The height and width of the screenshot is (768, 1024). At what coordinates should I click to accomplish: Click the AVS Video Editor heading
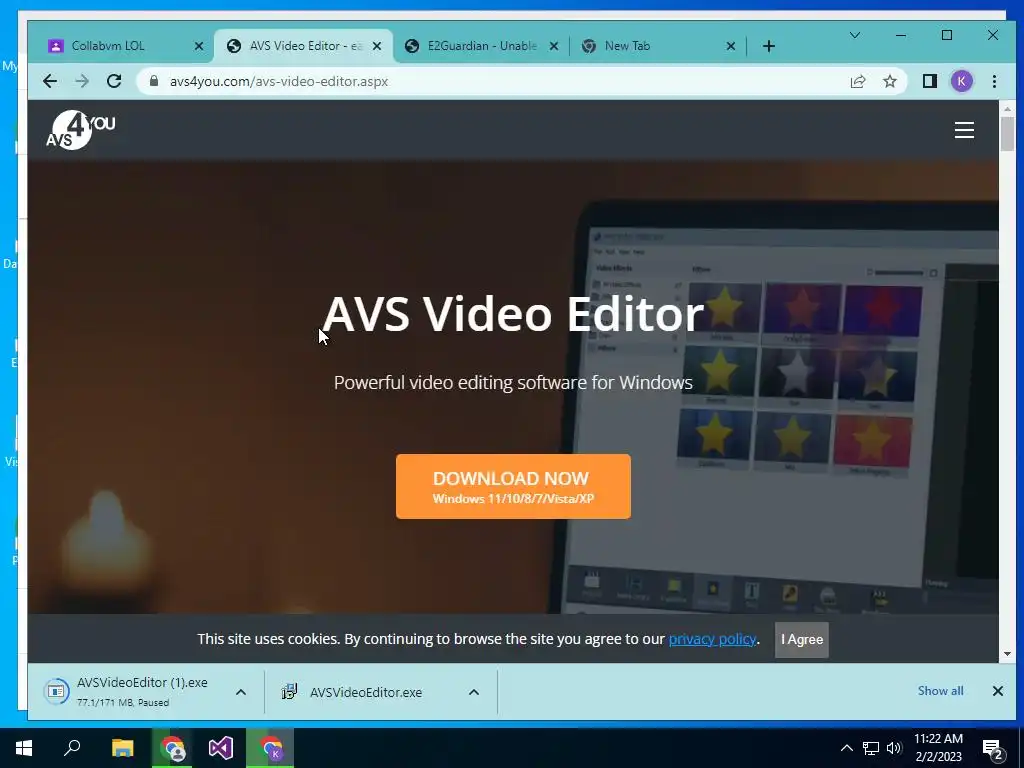[513, 314]
